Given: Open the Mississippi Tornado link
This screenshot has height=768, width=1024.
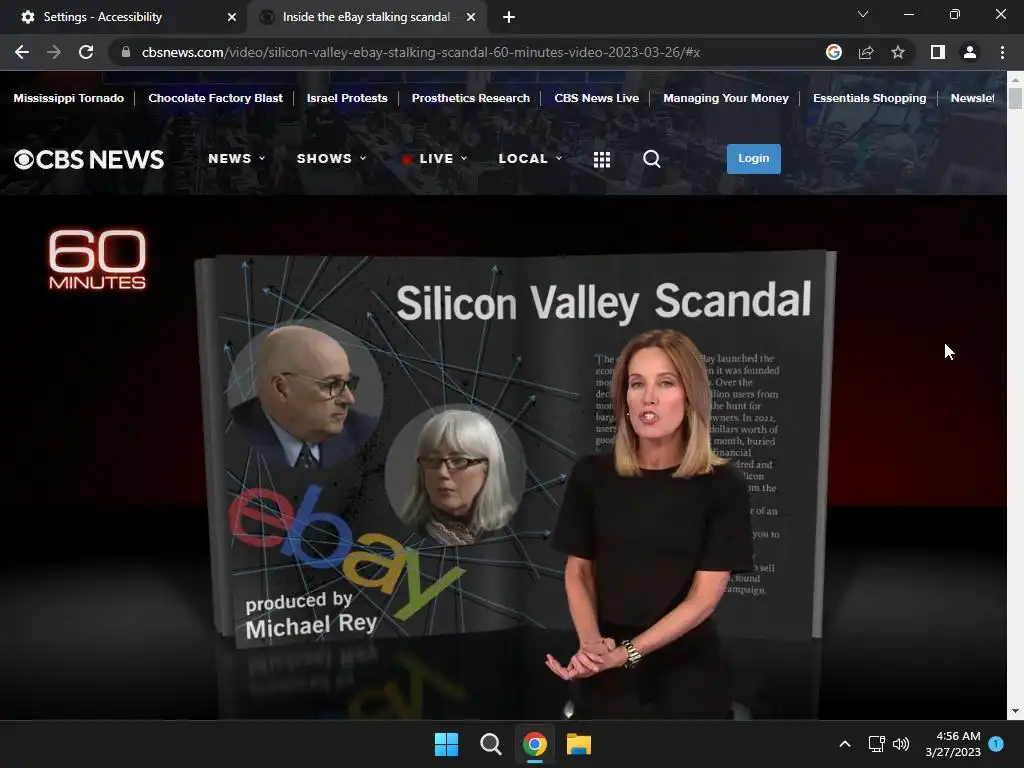Looking at the screenshot, I should coord(69,98).
